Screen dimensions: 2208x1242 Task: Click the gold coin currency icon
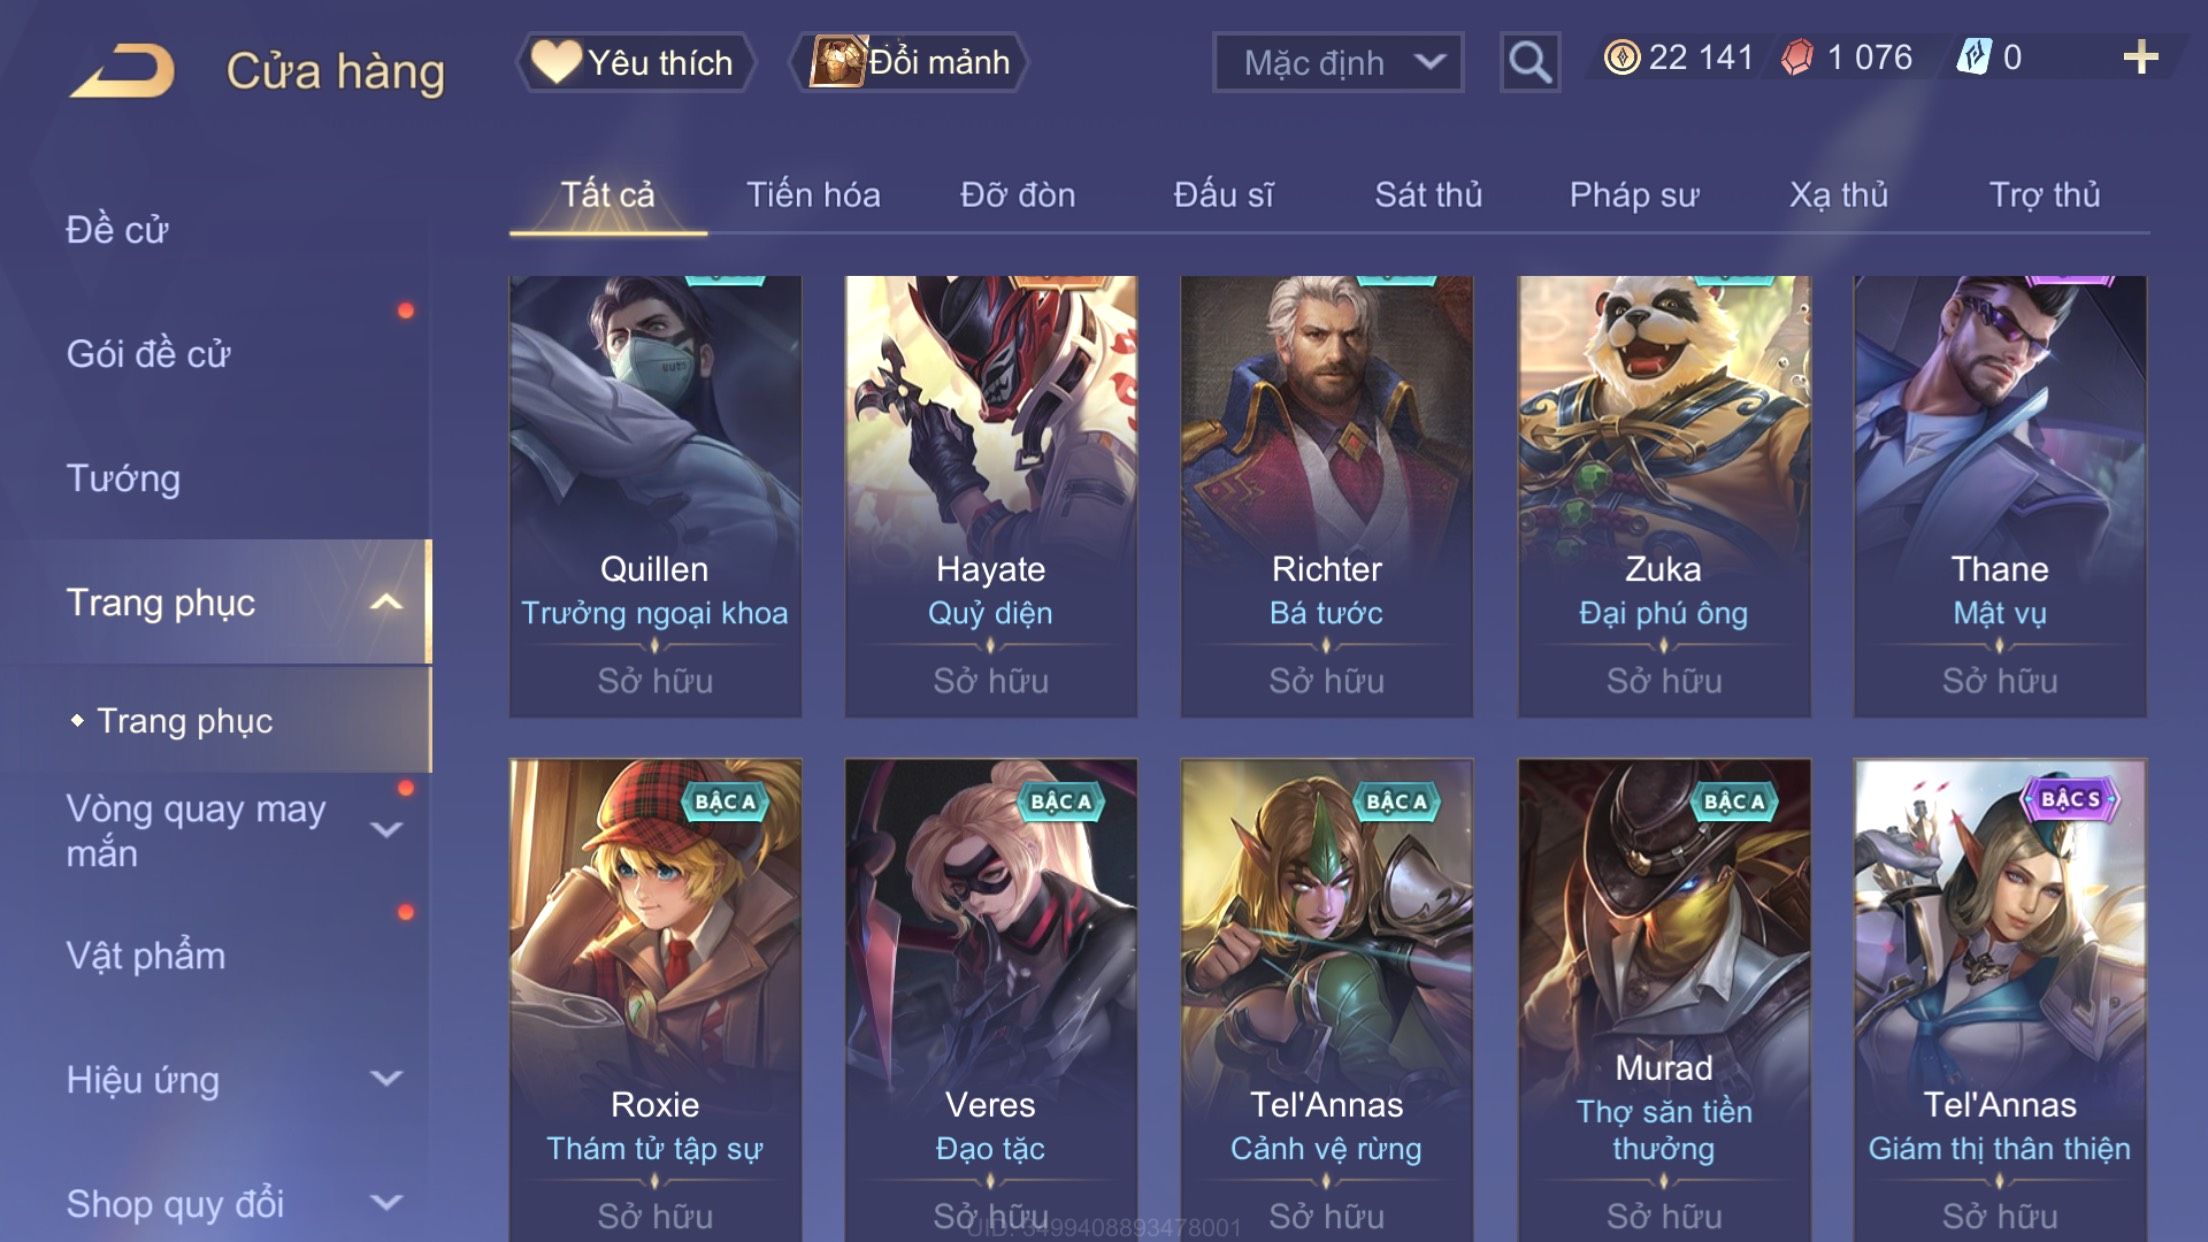1621,57
